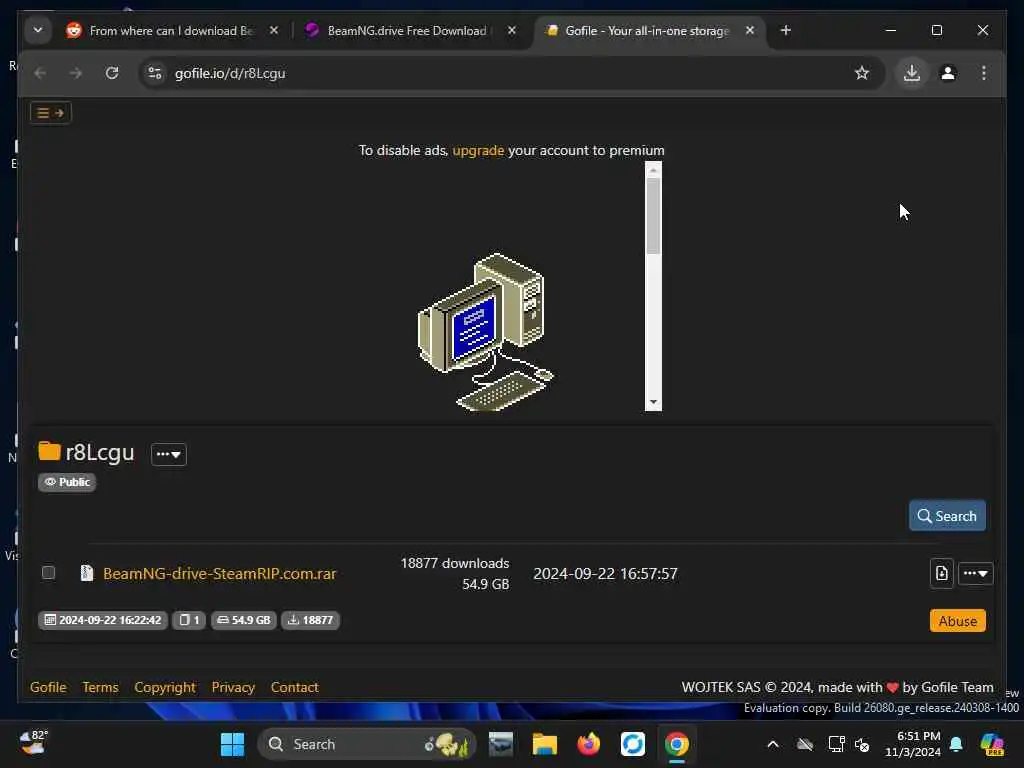Click the download file icon for BeamNG rar
Screen dimensions: 1024x768
click(x=941, y=573)
